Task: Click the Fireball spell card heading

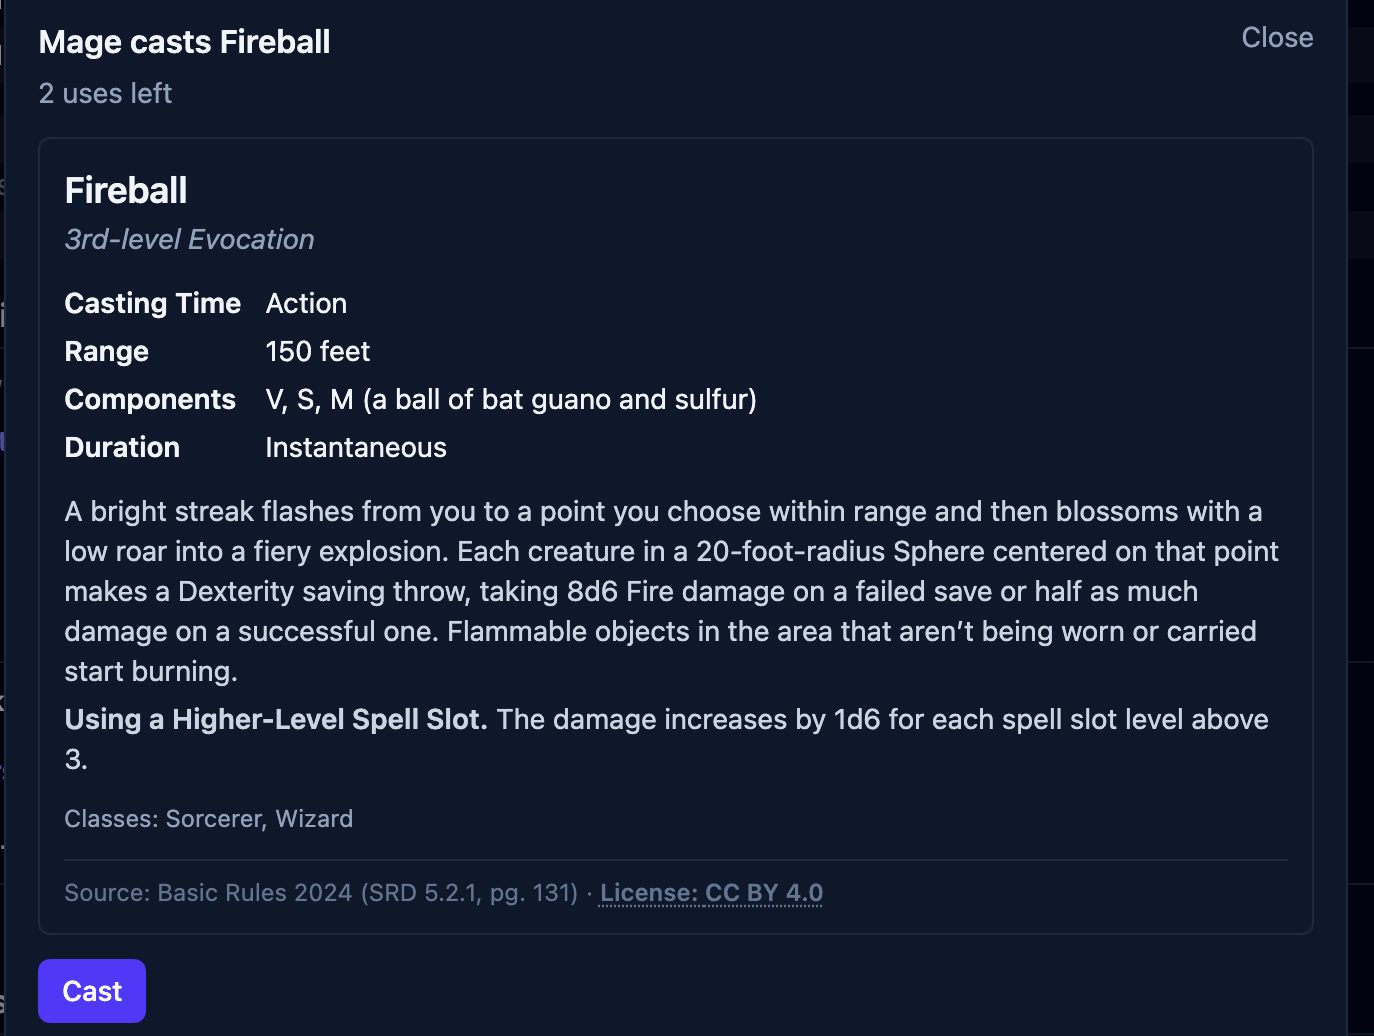Action: pyautogui.click(x=126, y=191)
